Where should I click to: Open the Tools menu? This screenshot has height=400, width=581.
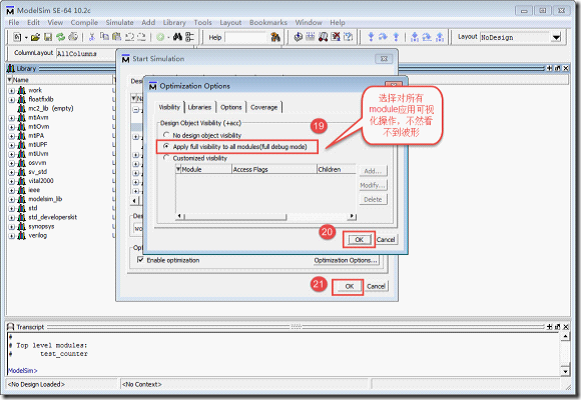(x=203, y=23)
